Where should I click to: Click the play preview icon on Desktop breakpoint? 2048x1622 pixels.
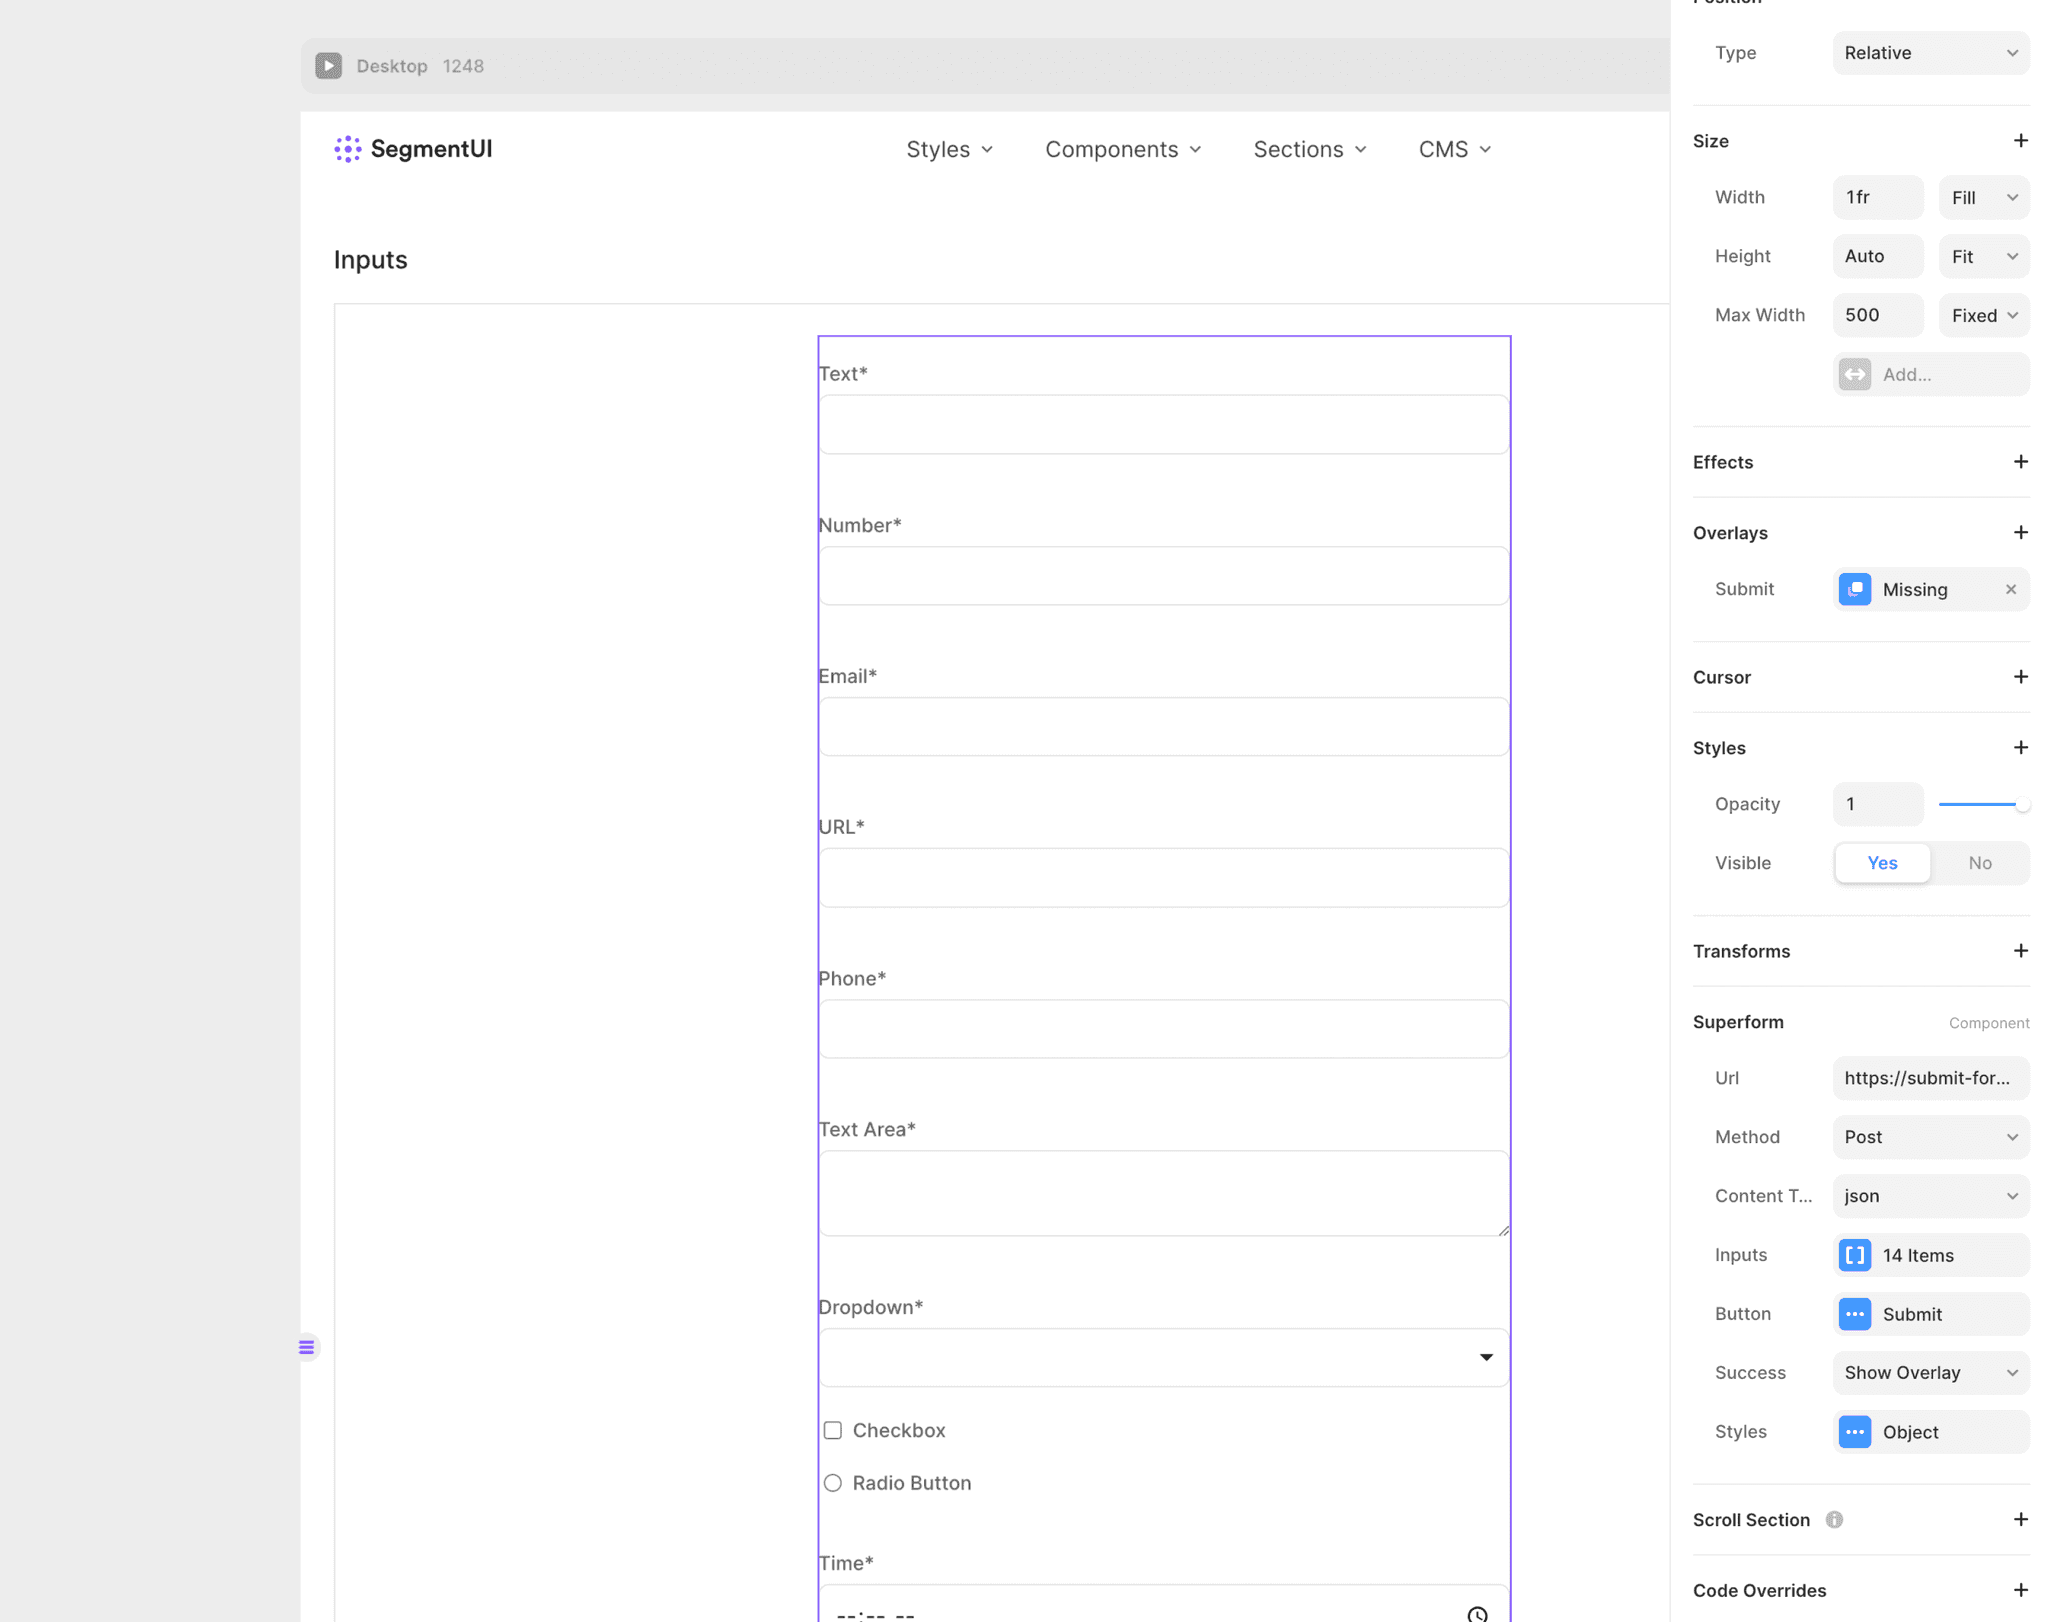(x=329, y=65)
